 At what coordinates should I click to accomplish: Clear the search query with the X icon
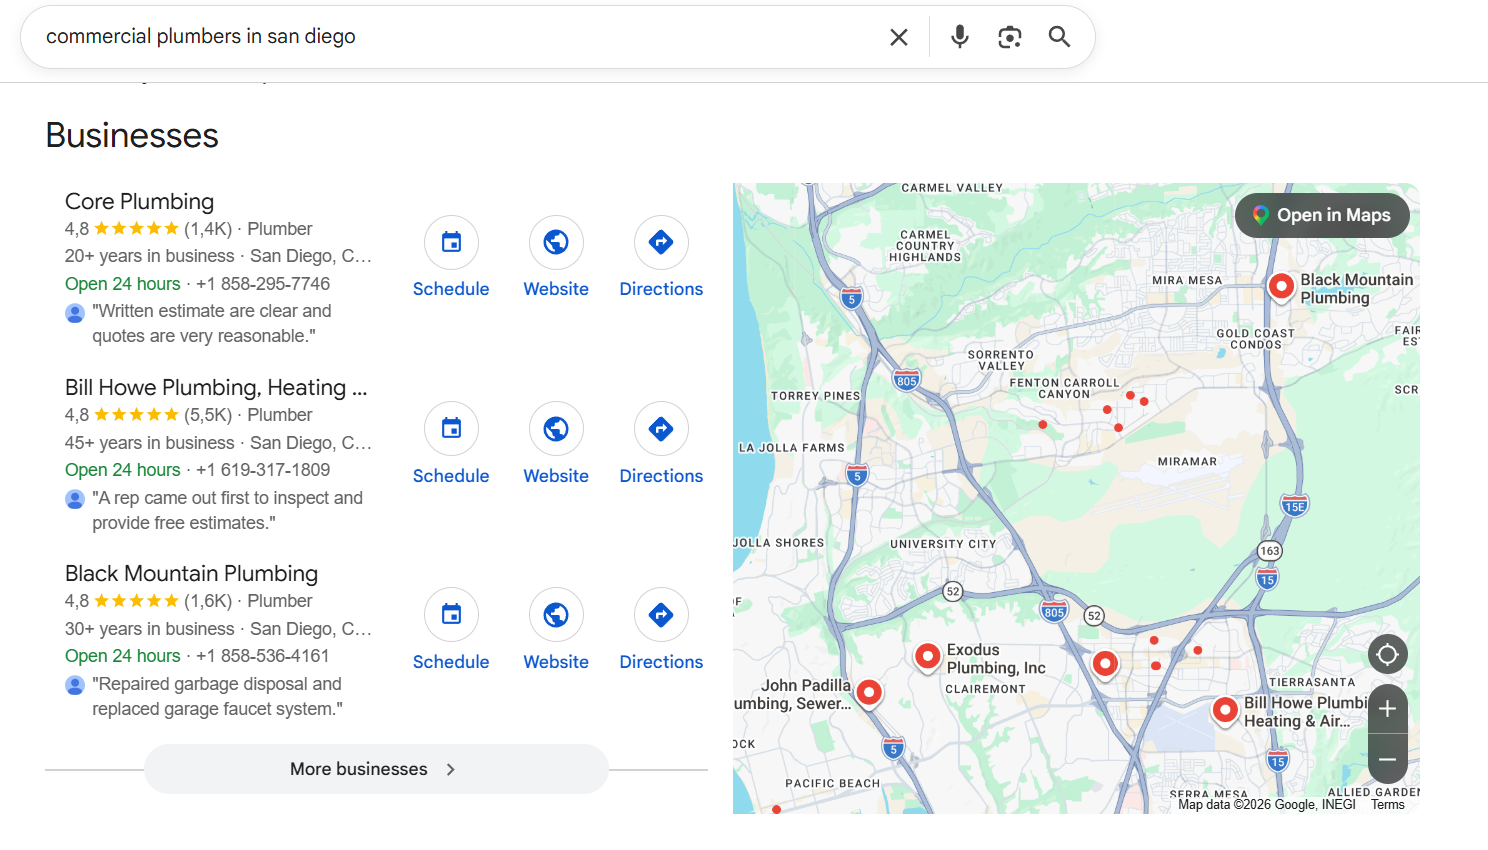(x=899, y=37)
